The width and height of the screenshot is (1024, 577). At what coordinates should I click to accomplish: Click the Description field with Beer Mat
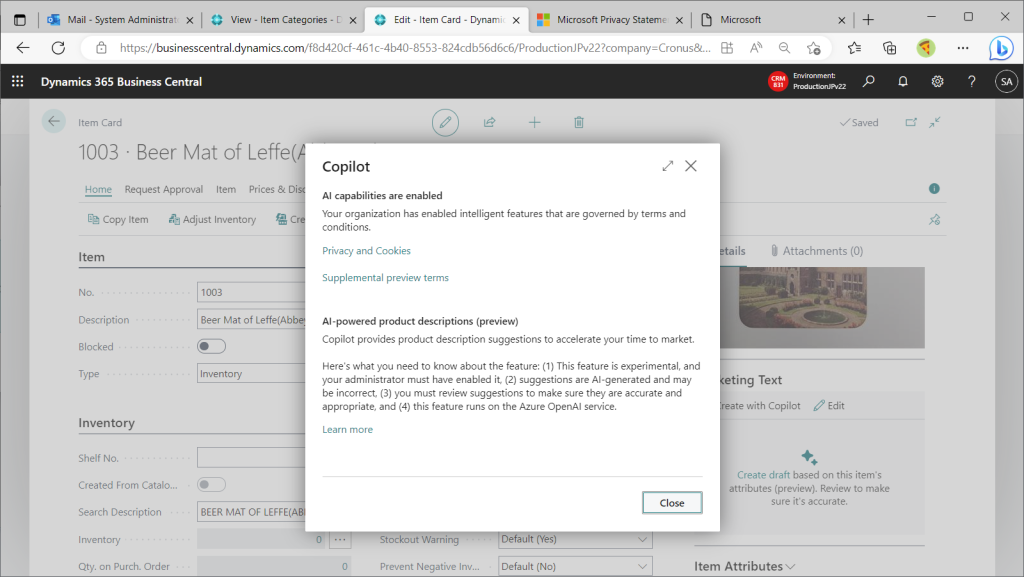pos(251,319)
